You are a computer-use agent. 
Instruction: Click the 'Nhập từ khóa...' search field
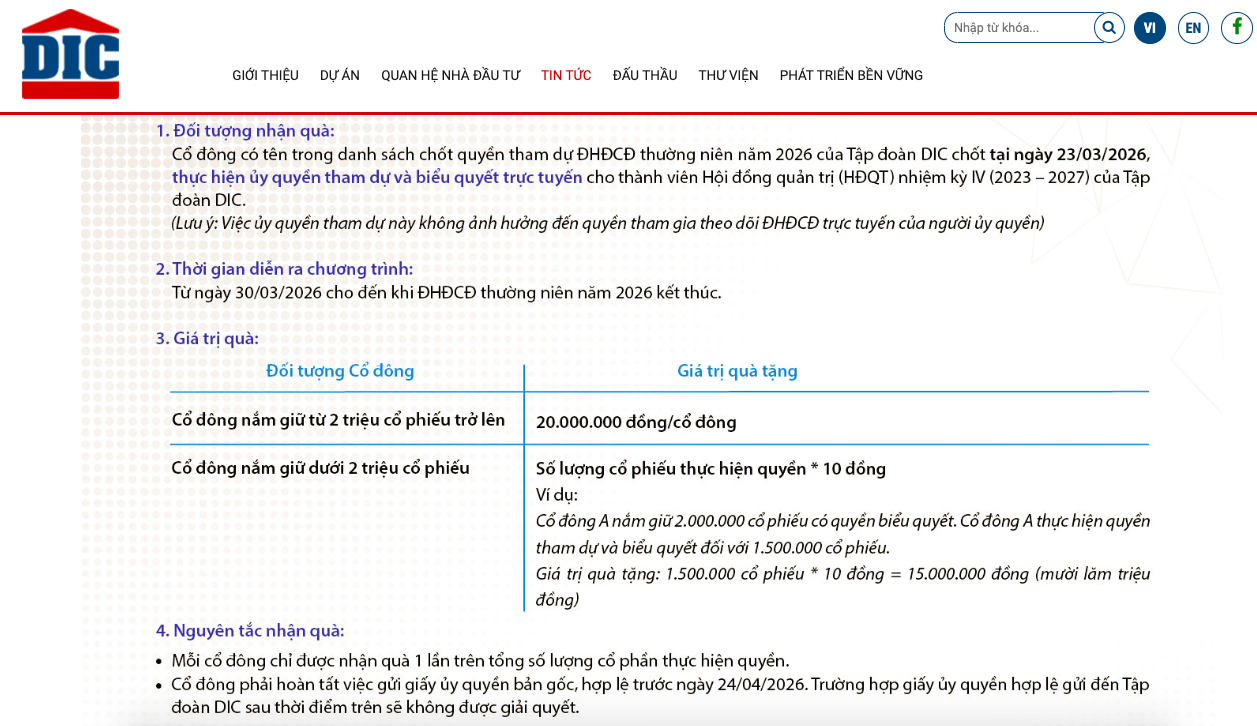(x=1020, y=28)
